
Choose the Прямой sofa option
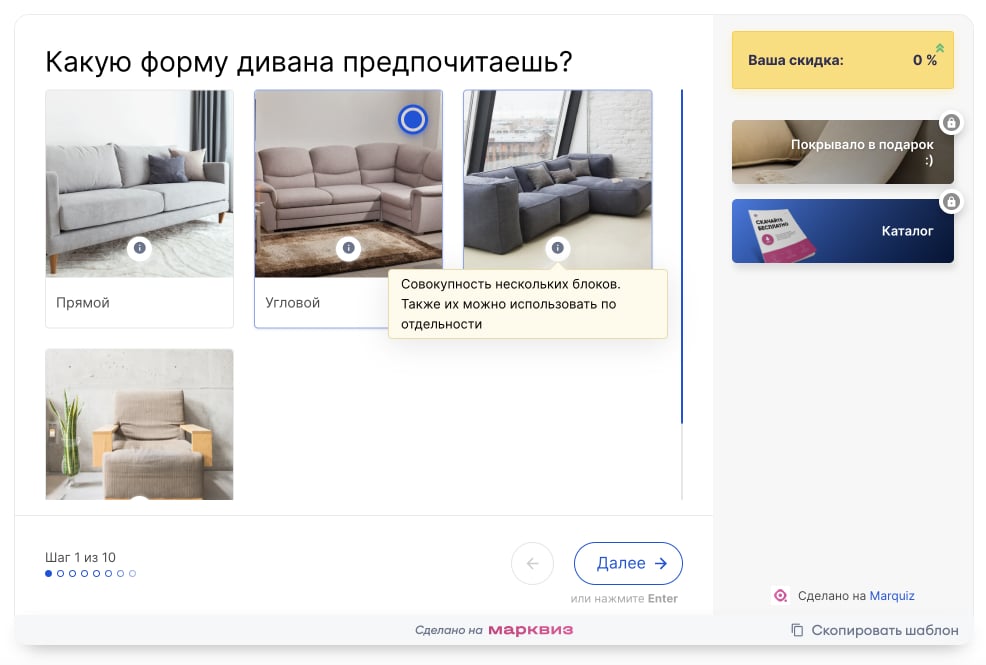coord(140,209)
